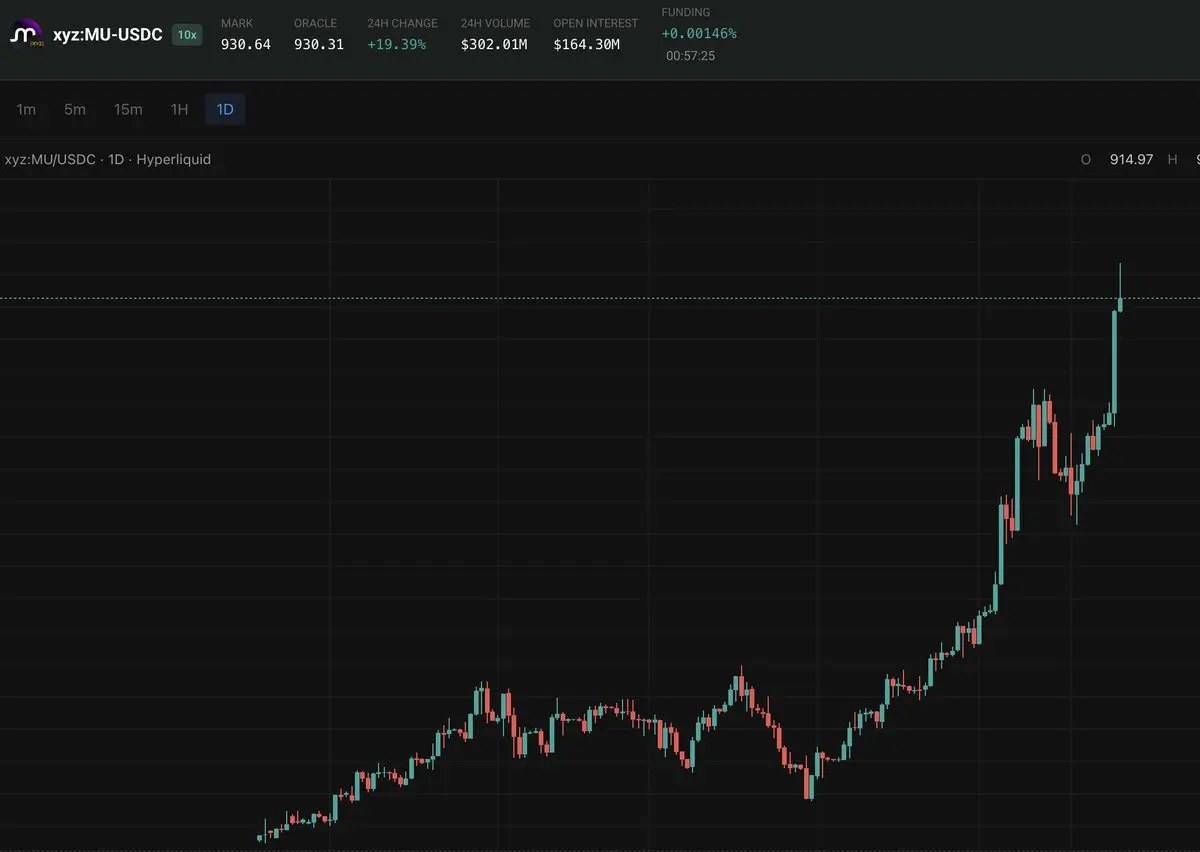Open the xyz:MU-USDC pair selector

tap(108, 35)
